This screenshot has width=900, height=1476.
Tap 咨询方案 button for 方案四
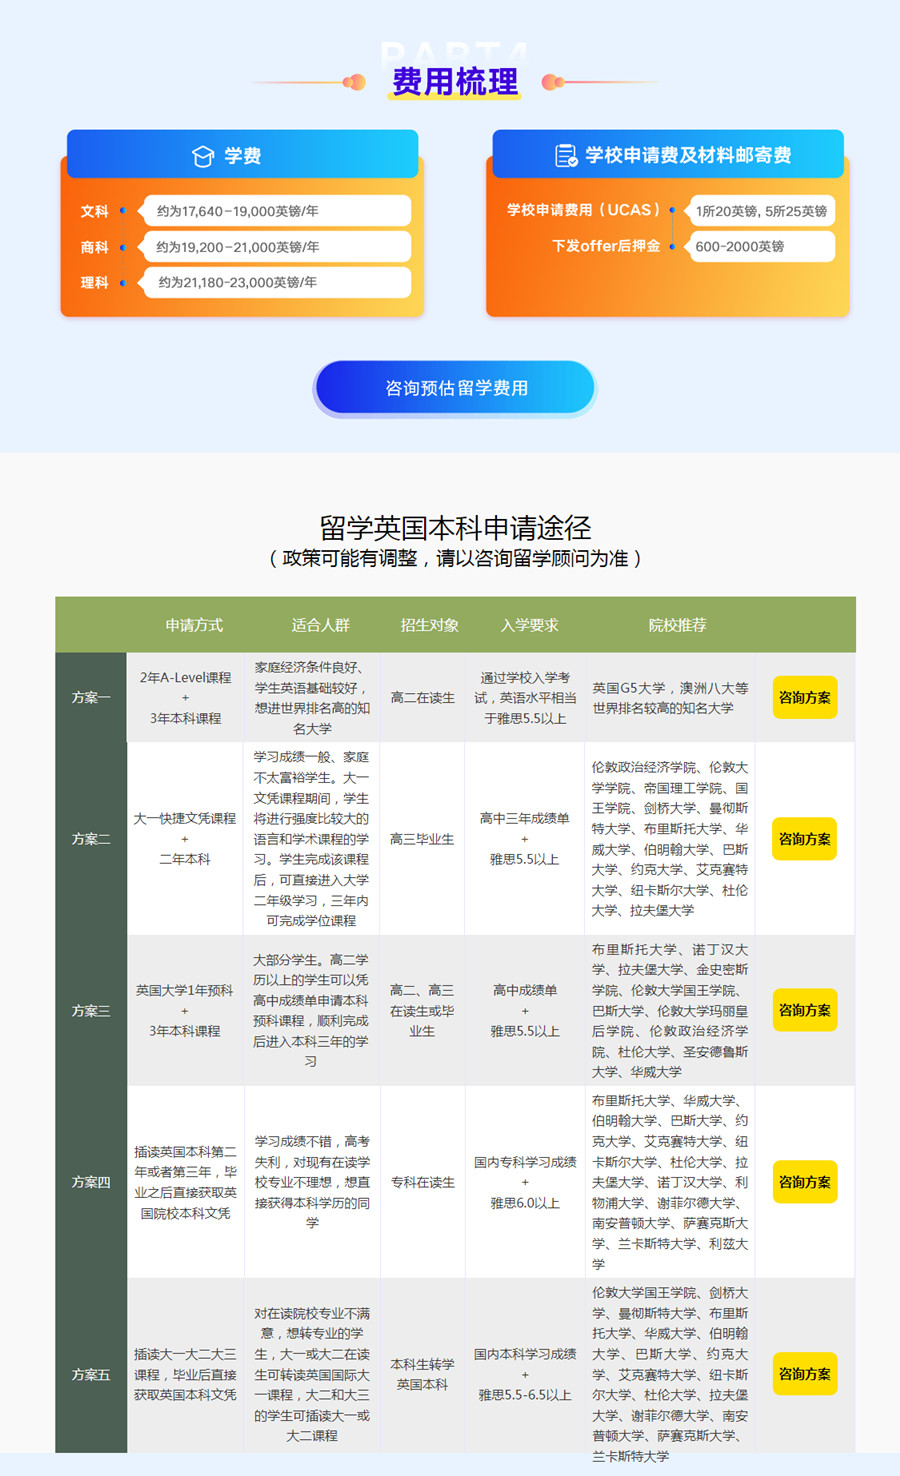click(x=804, y=1182)
